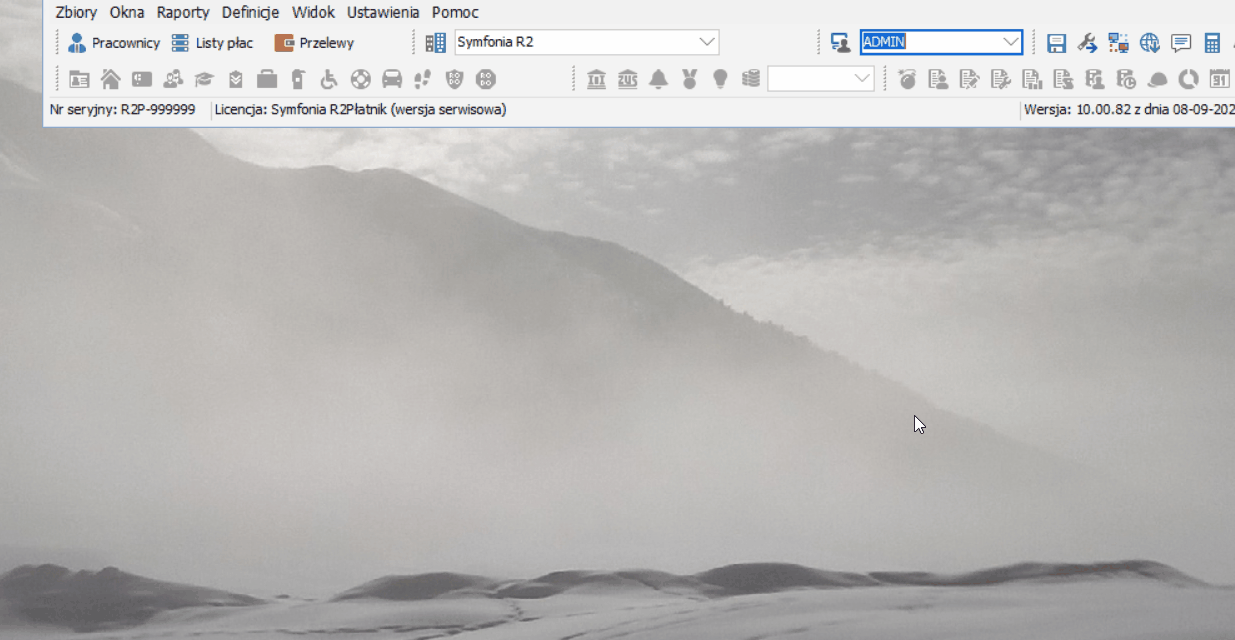Click the ID card icon

79,79
